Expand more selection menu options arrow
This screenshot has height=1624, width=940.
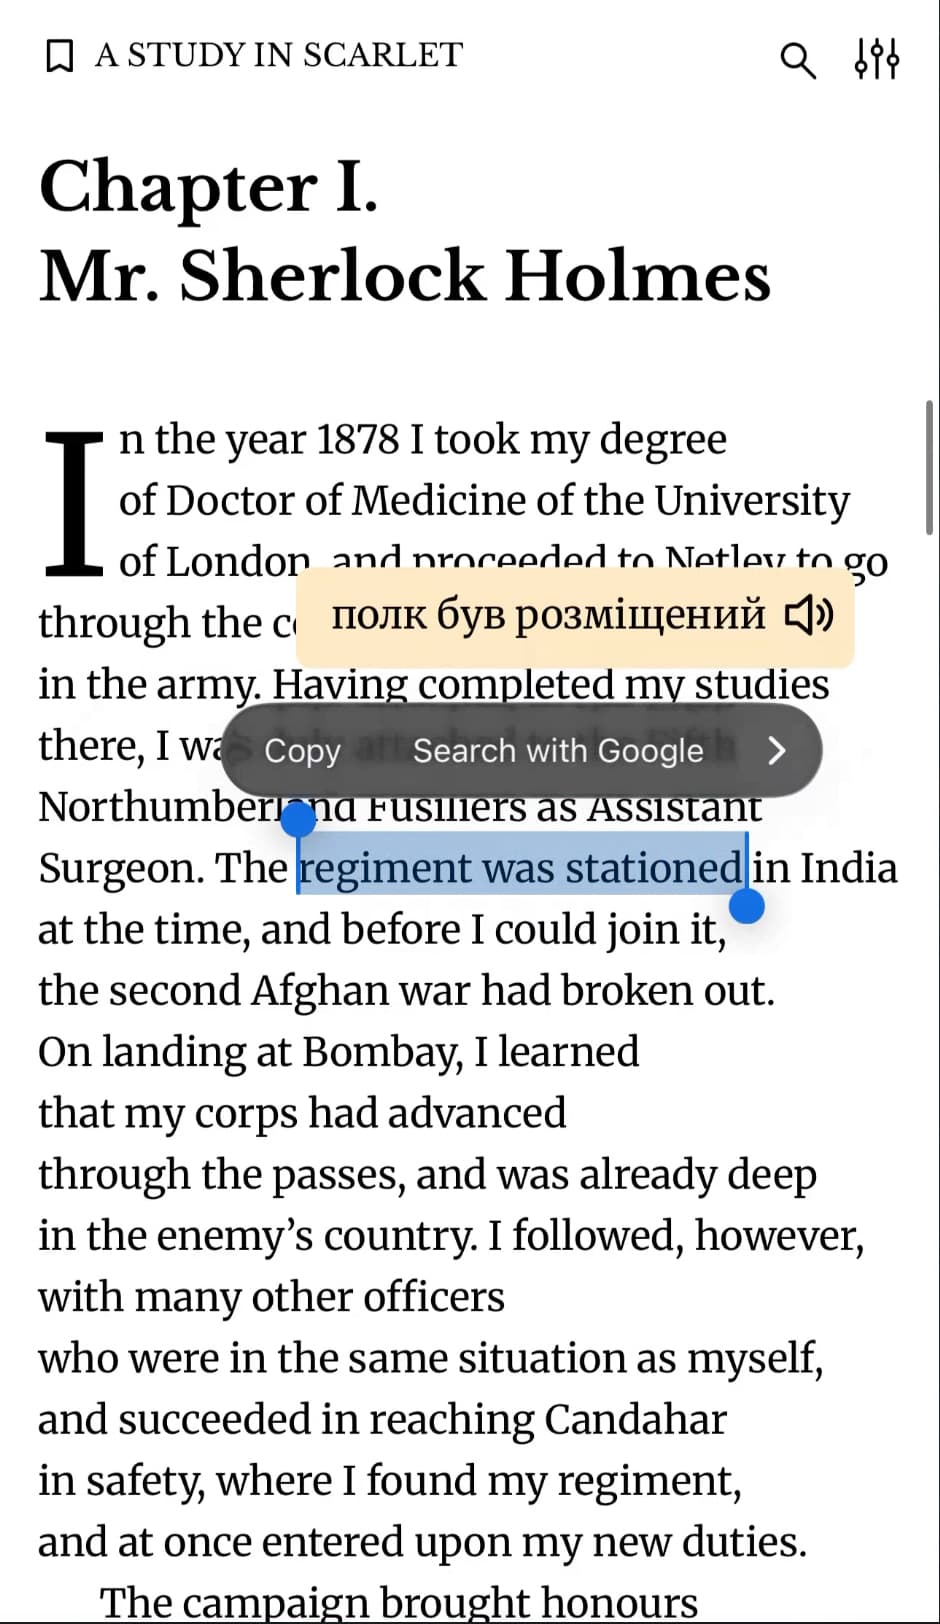(777, 751)
